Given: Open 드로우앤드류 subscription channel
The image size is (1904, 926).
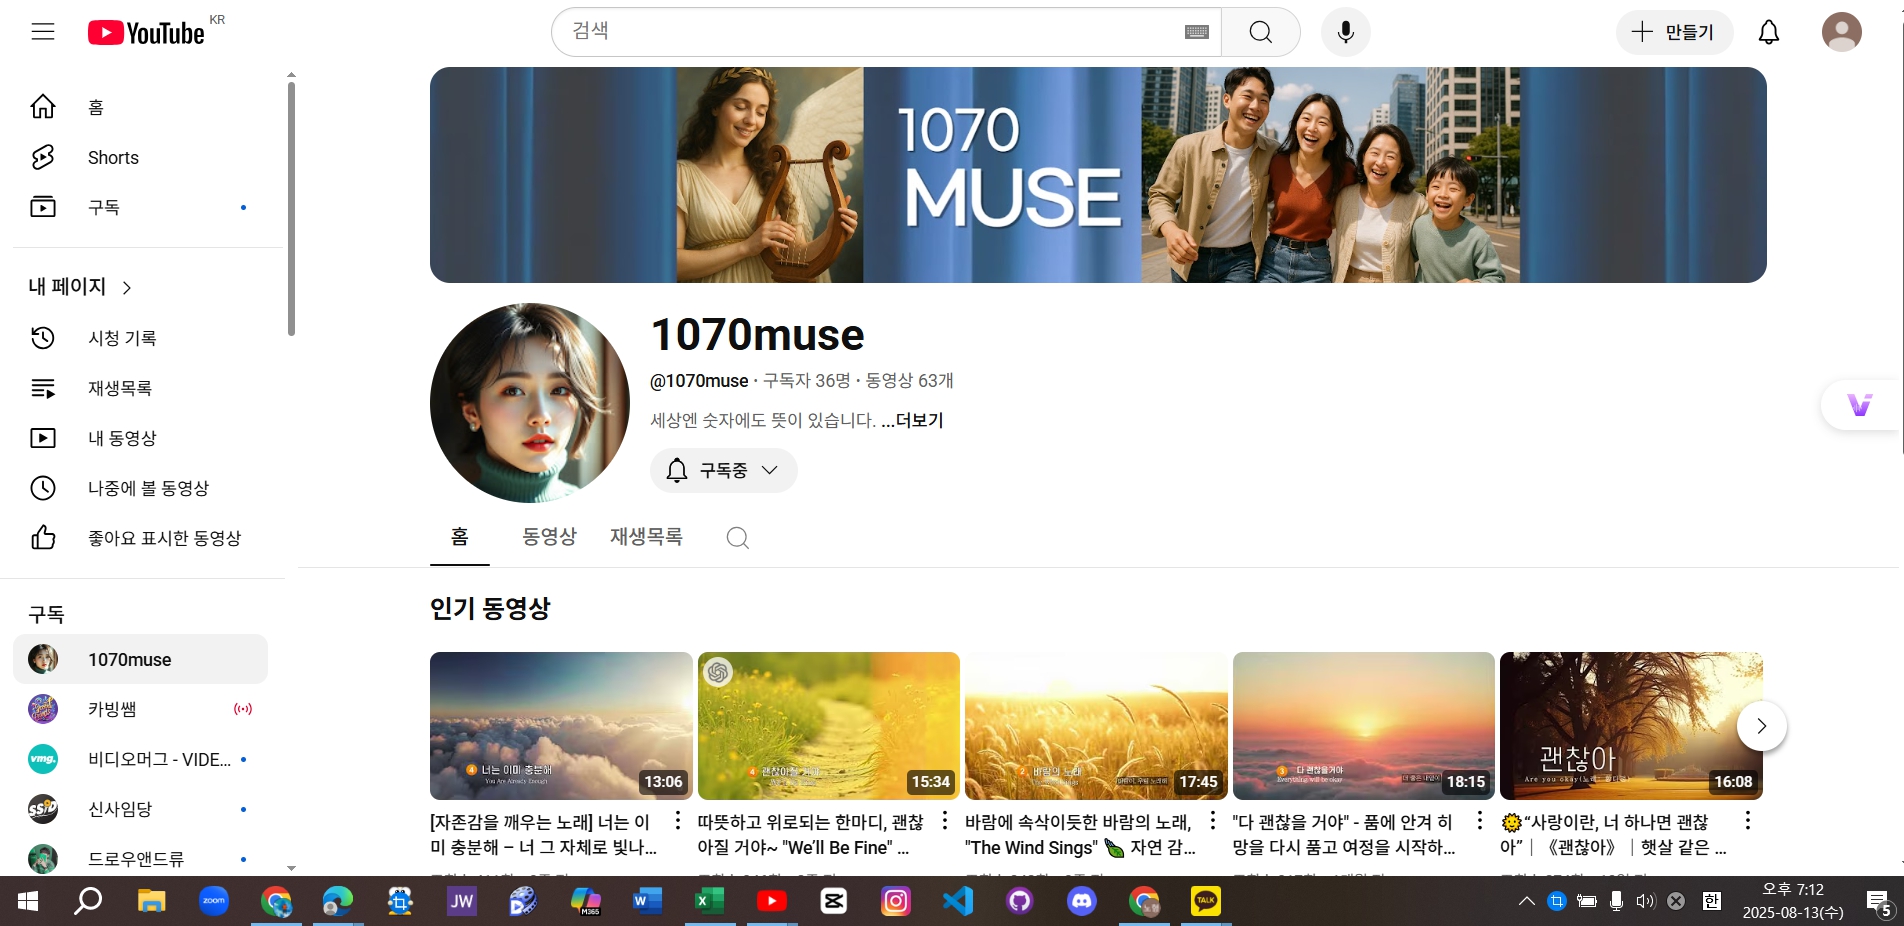Looking at the screenshot, I should pos(141,859).
